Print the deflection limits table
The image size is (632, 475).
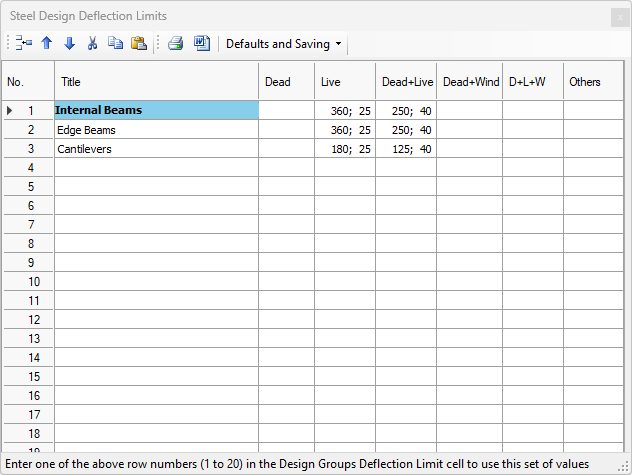click(176, 44)
